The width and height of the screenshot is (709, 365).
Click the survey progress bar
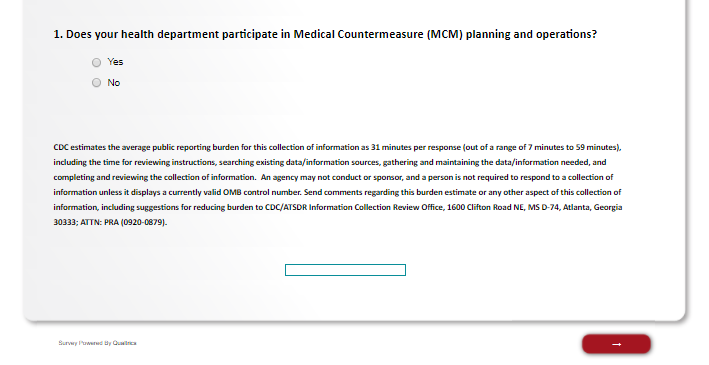click(x=345, y=270)
